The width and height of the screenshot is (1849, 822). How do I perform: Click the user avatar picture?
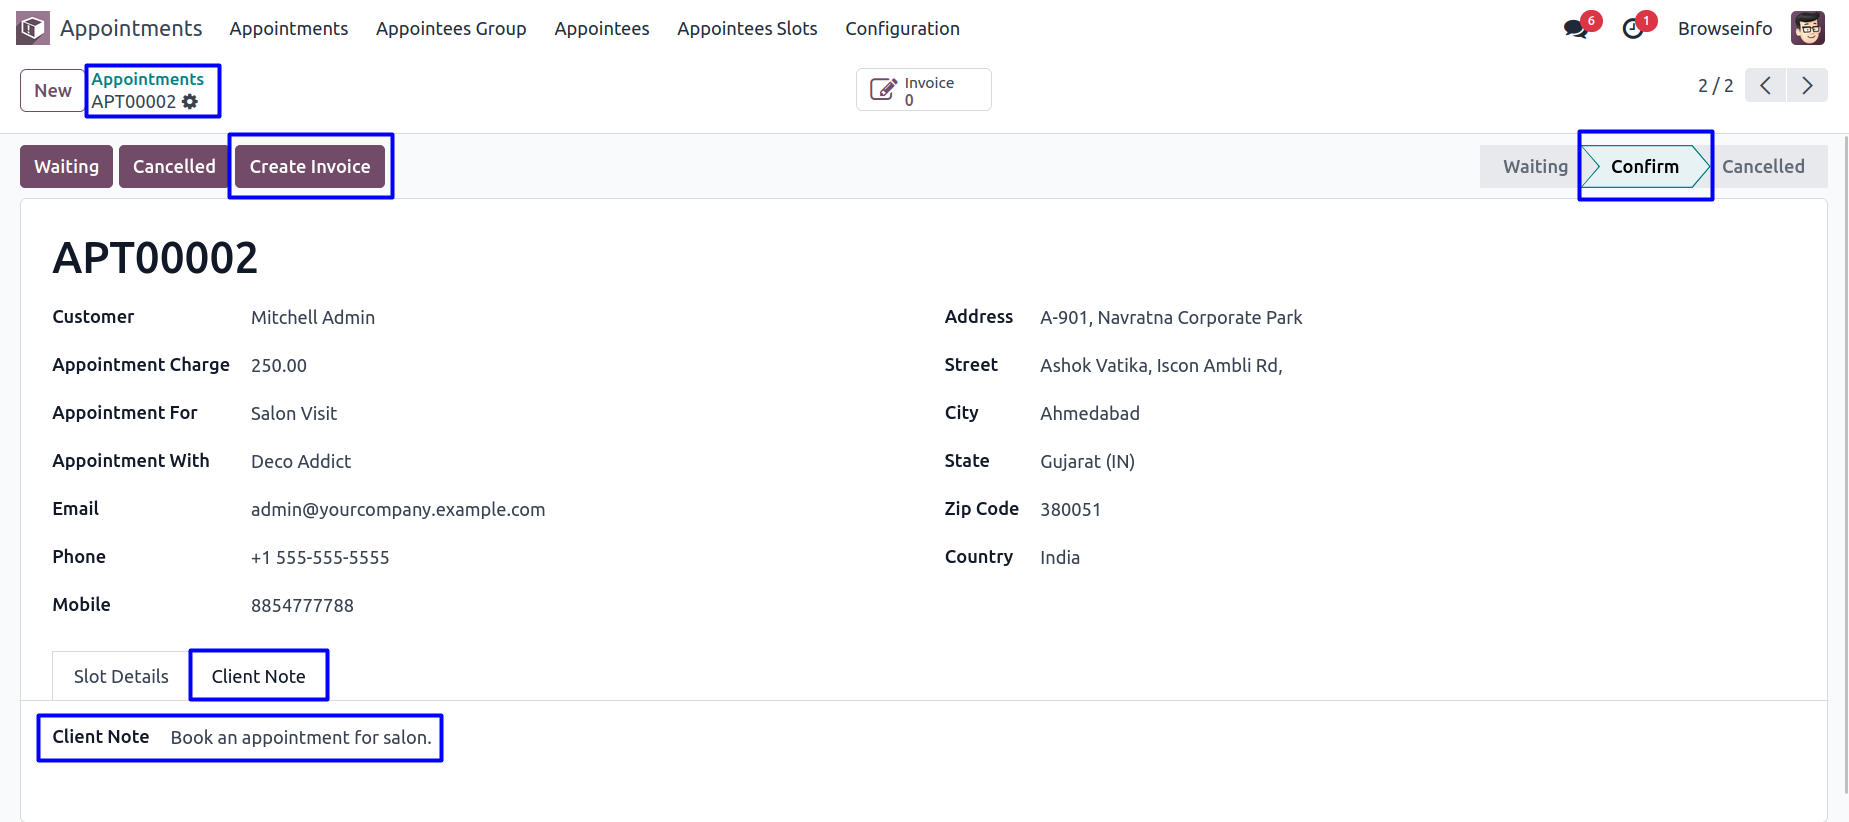1808,28
